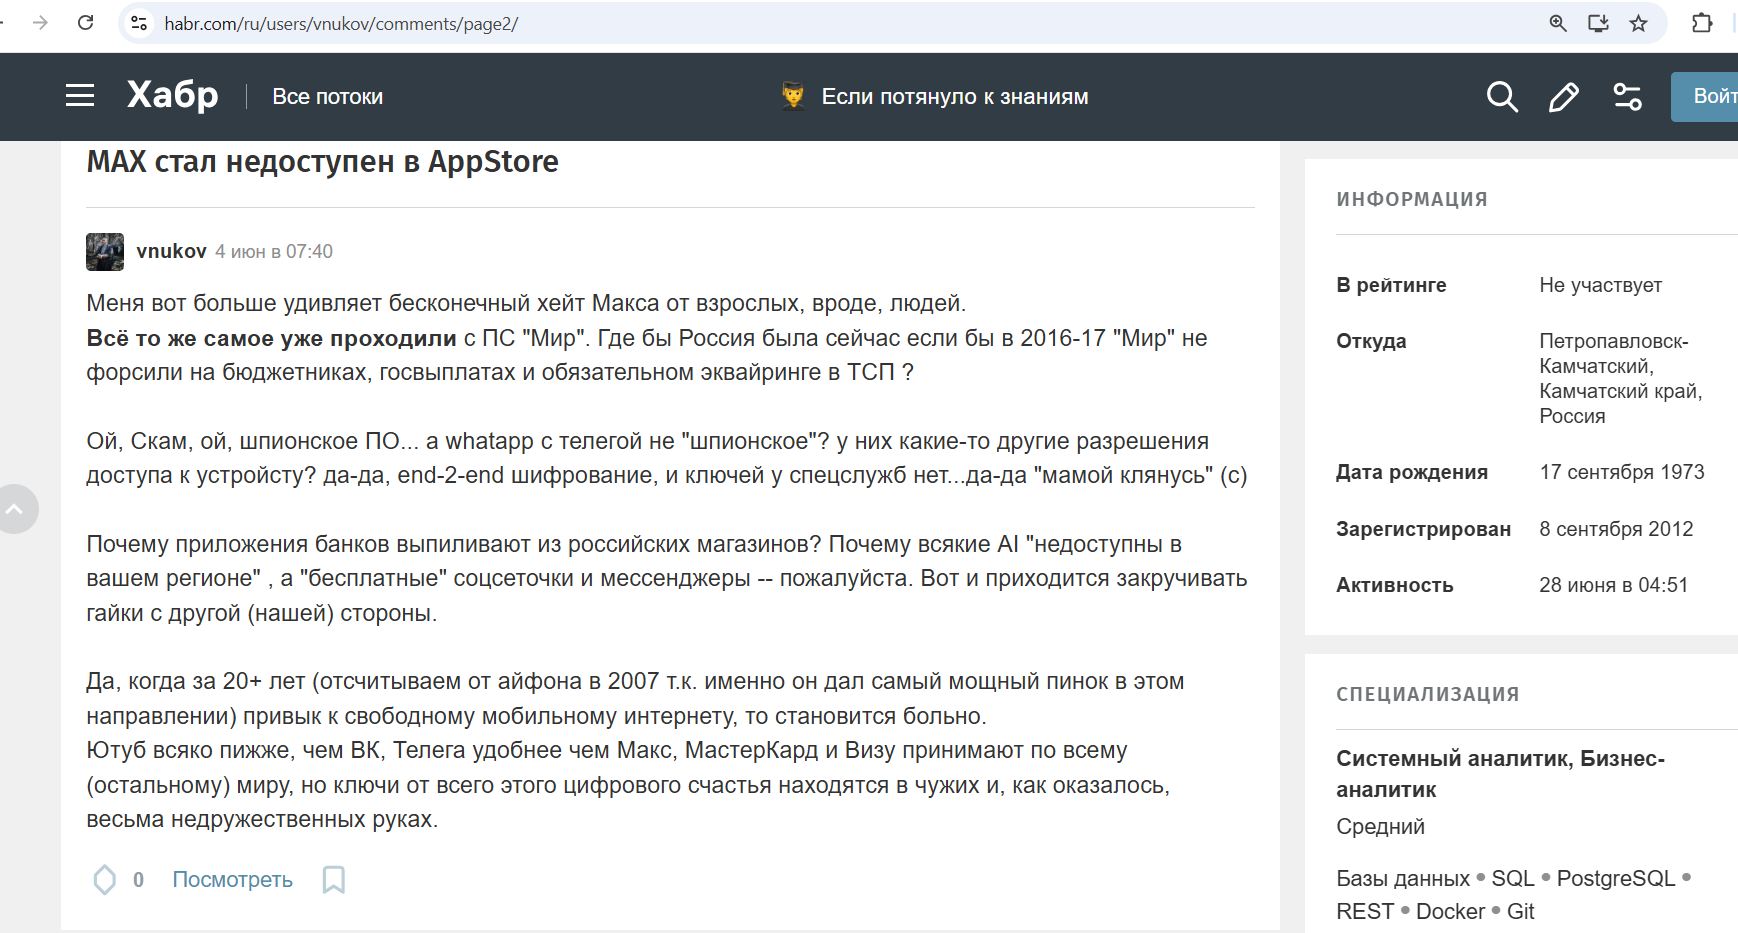Click the REST skill tag
This screenshot has width=1738, height=933.
tap(1365, 912)
